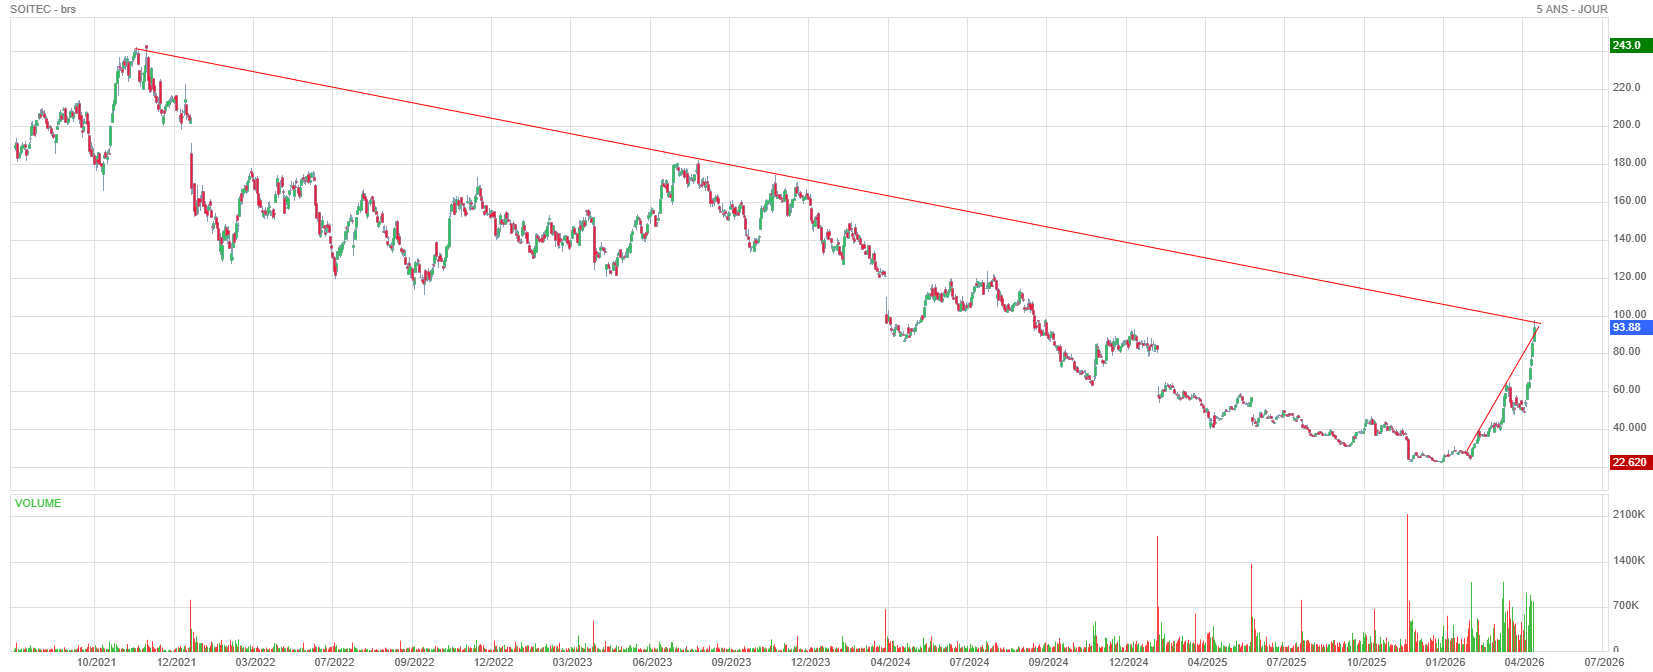Click the 09/2023 date axis label
This screenshot has width=1653, height=672.
(731, 662)
